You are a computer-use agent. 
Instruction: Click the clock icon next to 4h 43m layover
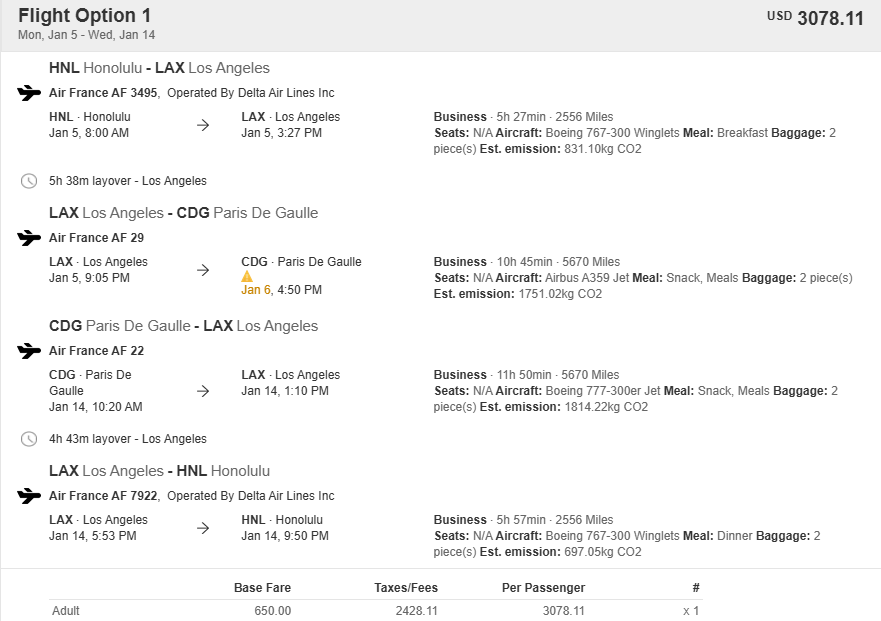click(x=29, y=439)
